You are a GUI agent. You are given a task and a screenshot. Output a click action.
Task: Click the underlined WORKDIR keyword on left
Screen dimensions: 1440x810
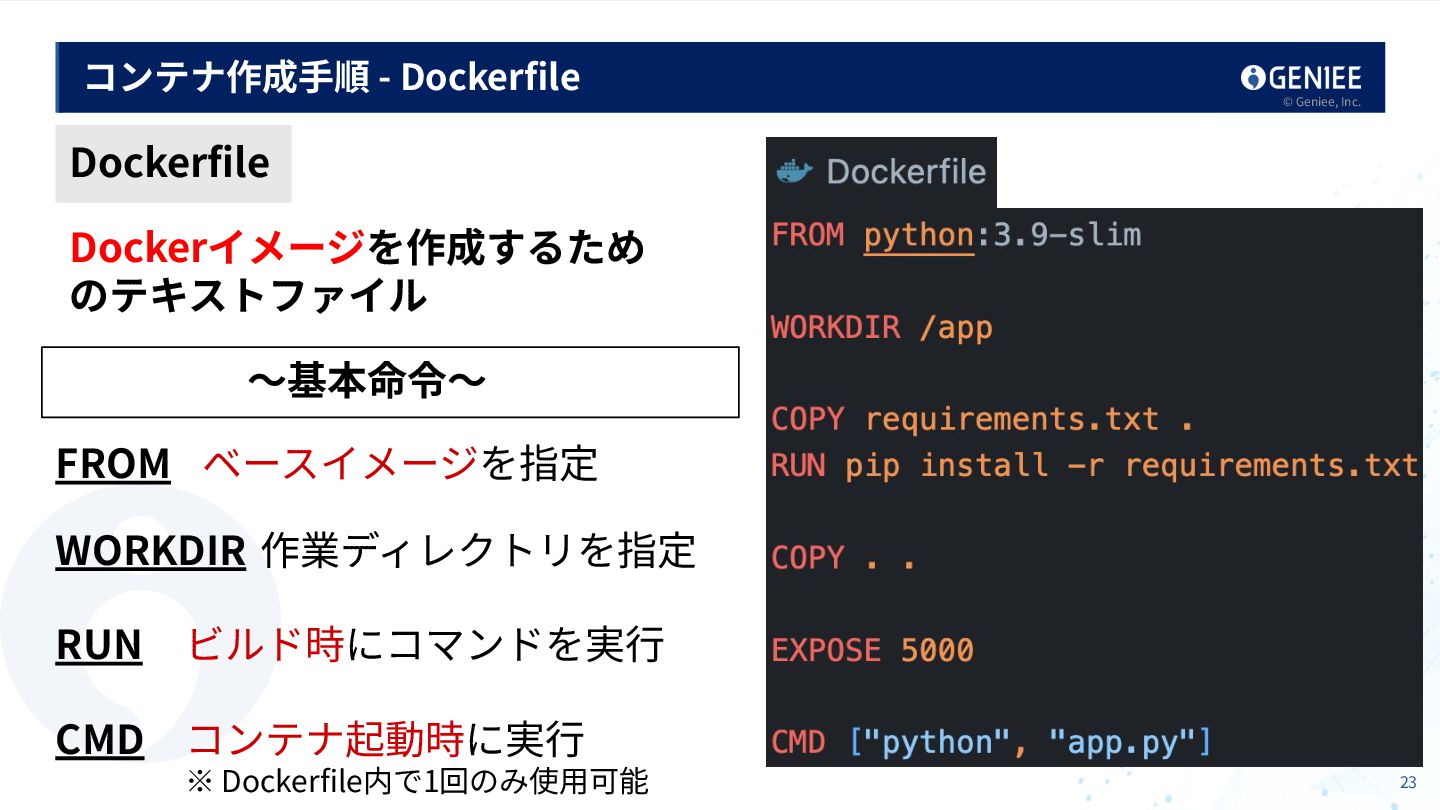point(151,551)
